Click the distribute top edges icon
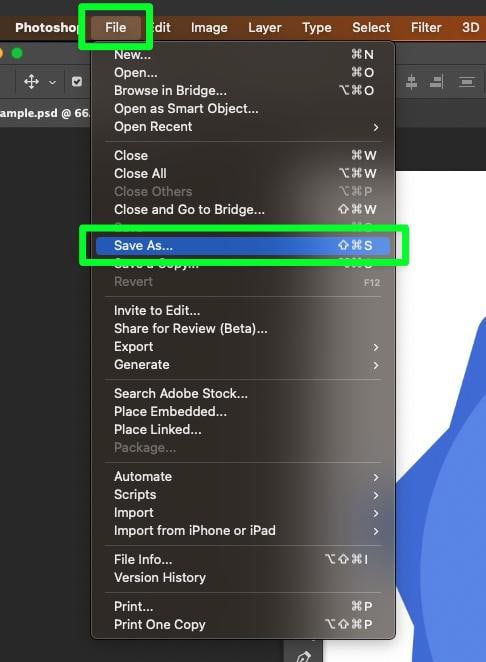The width and height of the screenshot is (486, 662). (x=466, y=82)
